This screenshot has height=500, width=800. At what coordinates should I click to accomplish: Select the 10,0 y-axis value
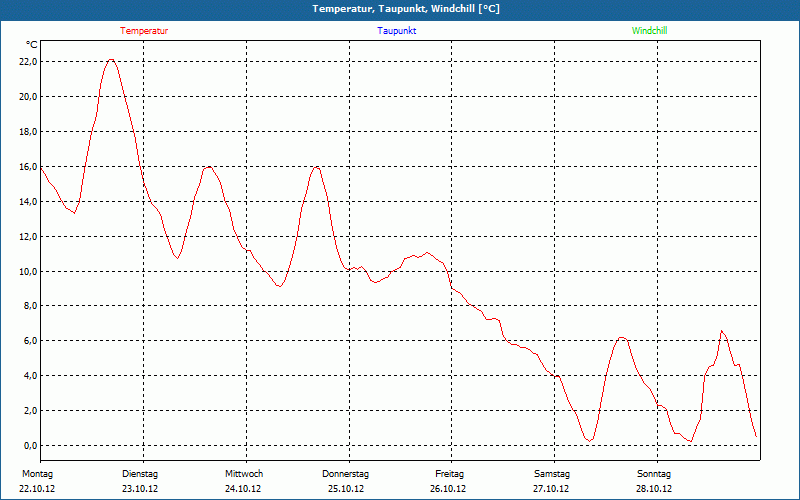(28, 271)
